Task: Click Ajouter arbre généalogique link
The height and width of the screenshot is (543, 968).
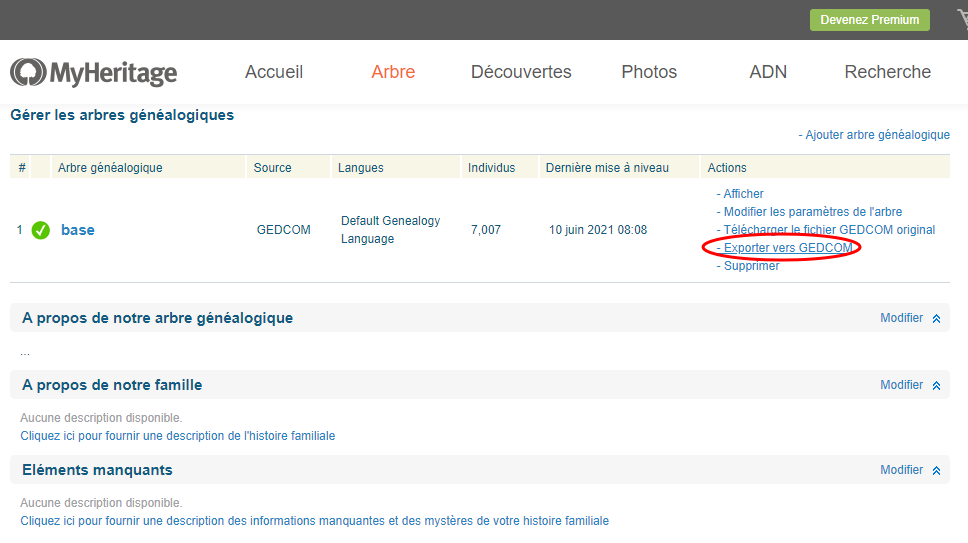Action: click(877, 135)
